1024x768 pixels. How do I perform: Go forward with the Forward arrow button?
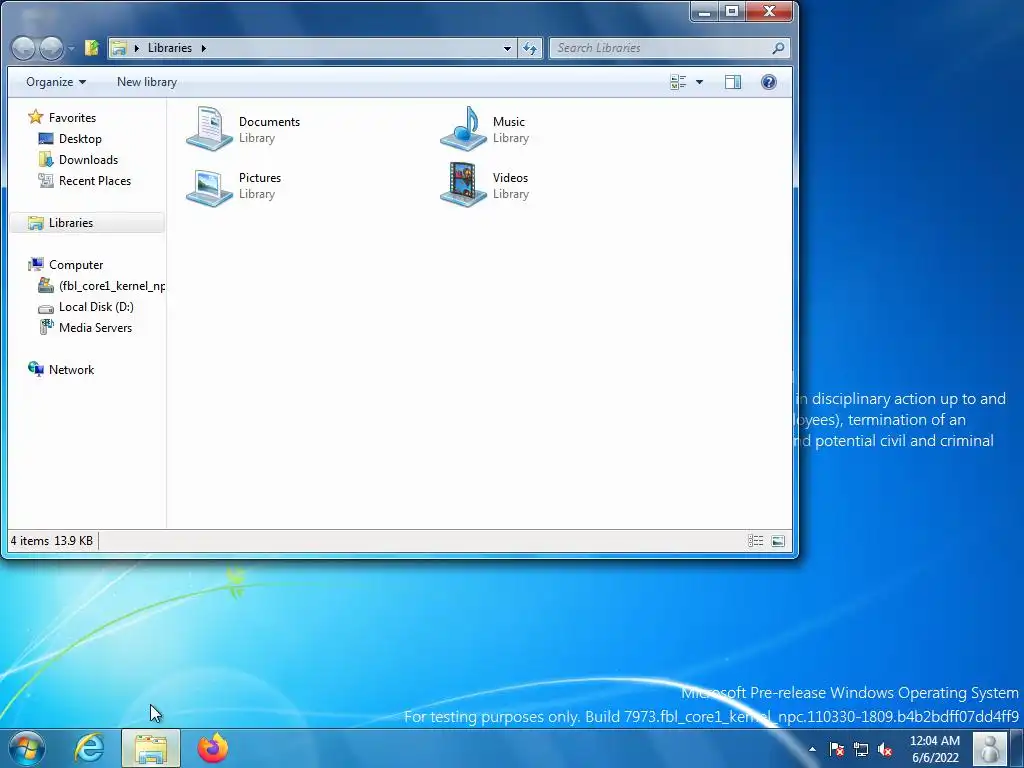[51, 48]
